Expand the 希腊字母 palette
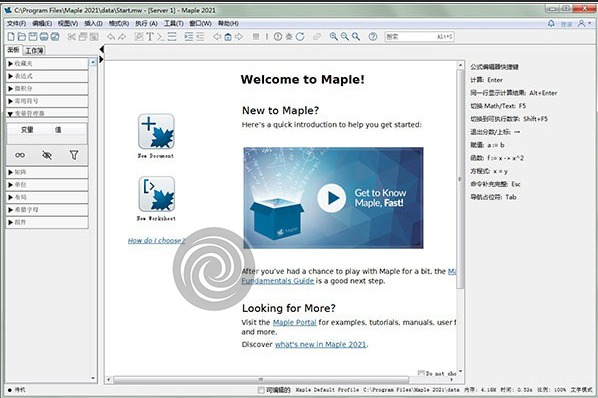The width and height of the screenshot is (598, 398). 47,210
